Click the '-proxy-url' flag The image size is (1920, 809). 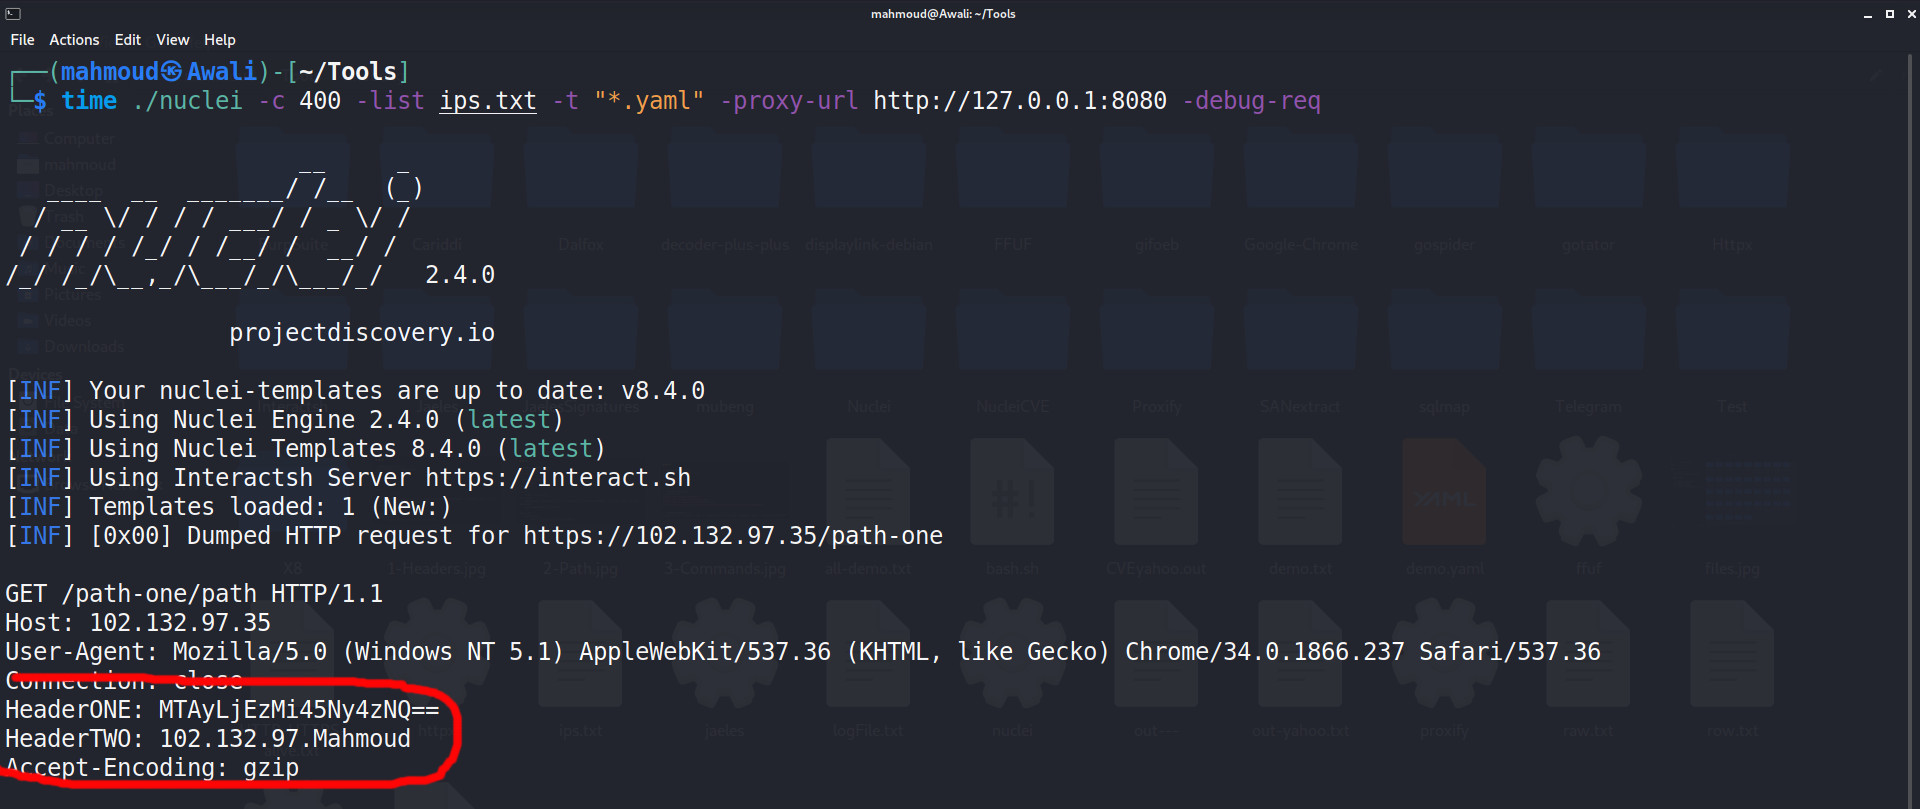point(789,101)
